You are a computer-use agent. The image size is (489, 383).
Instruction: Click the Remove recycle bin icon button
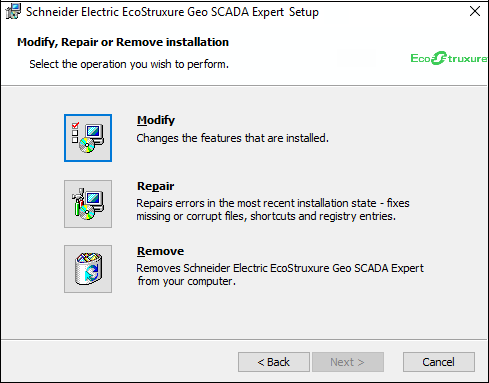pos(88,269)
